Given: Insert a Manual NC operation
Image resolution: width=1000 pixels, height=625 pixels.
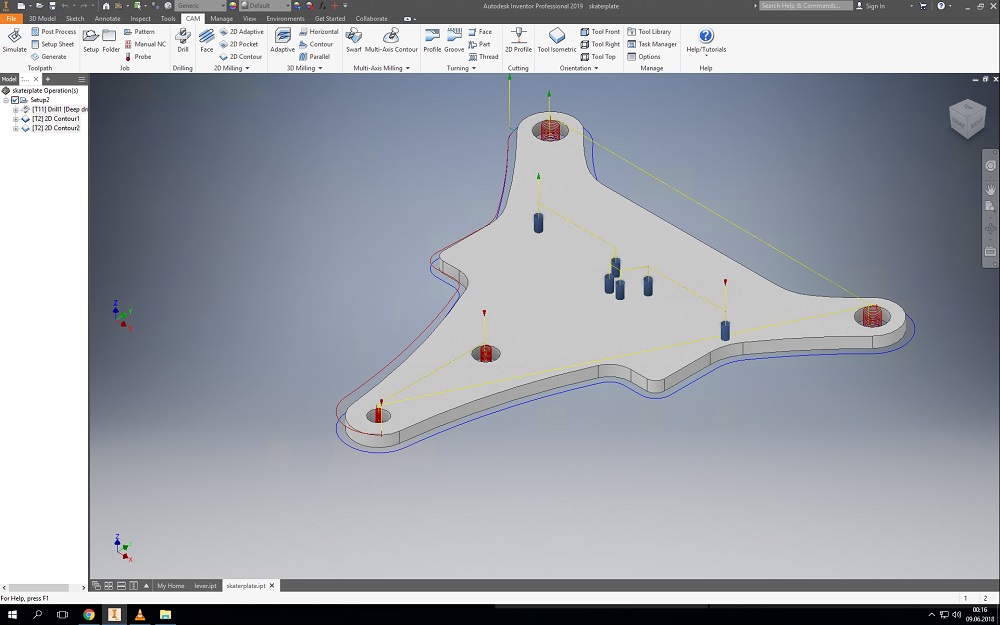Looking at the screenshot, I should point(145,44).
